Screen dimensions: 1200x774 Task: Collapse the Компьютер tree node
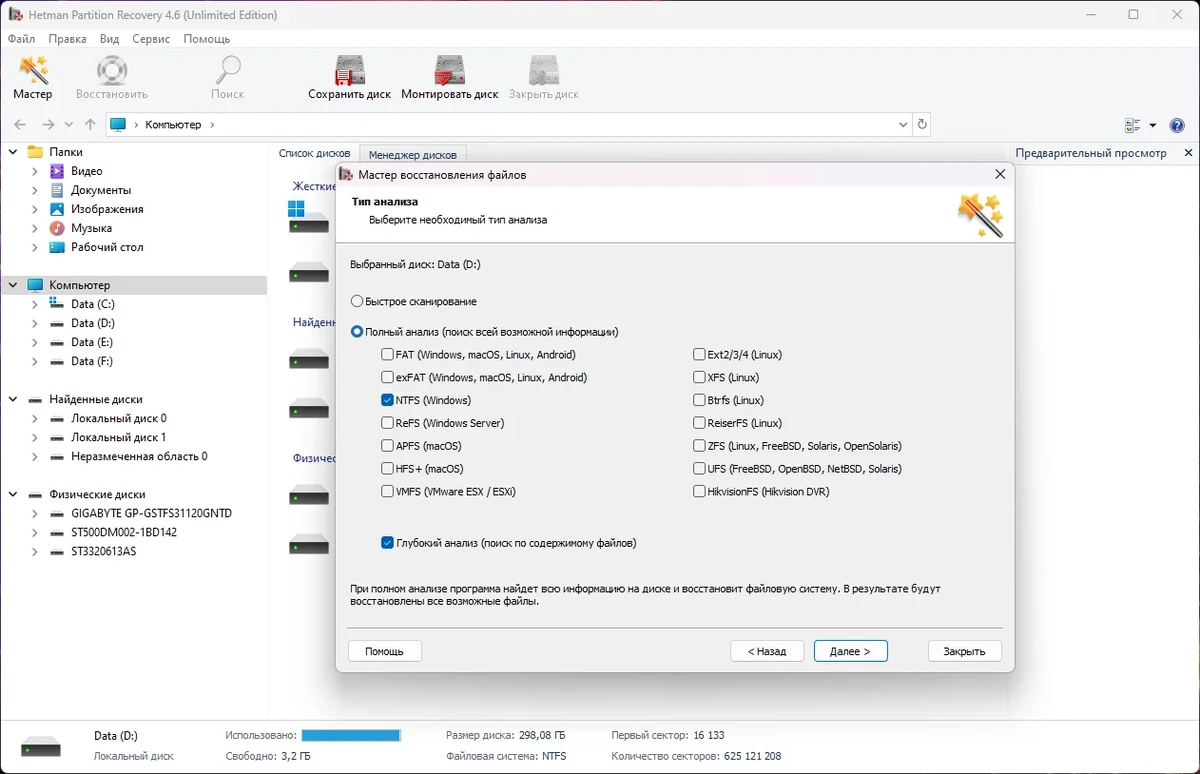pyautogui.click(x=14, y=285)
